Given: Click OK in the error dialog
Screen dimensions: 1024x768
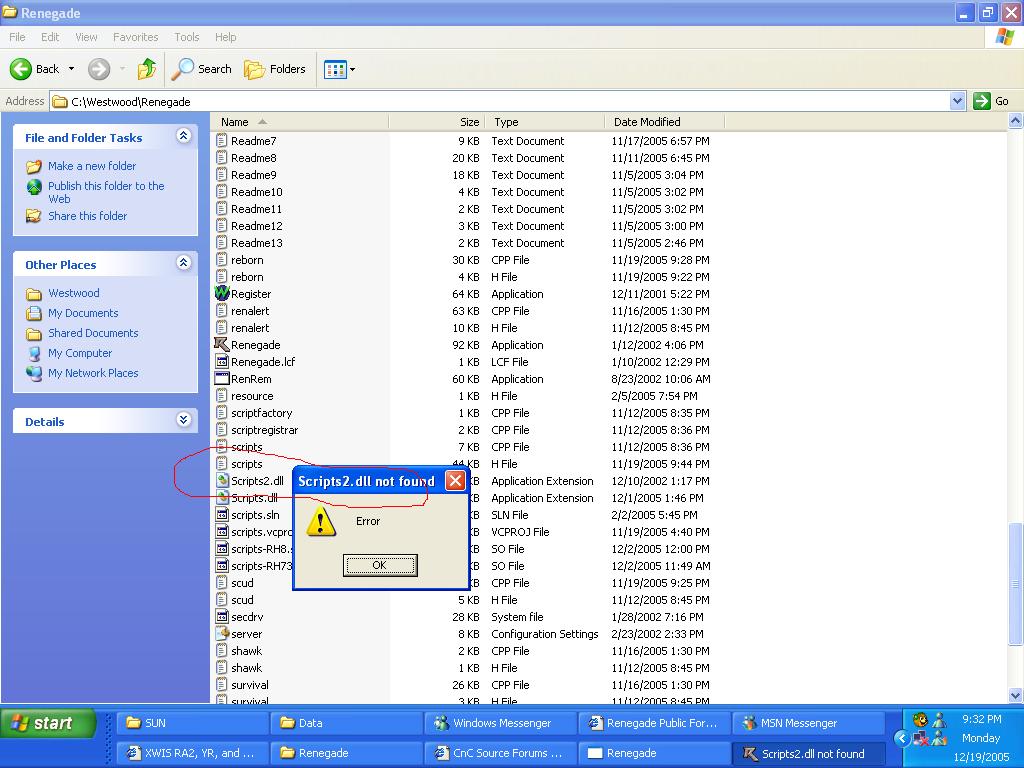Looking at the screenshot, I should tap(379, 565).
